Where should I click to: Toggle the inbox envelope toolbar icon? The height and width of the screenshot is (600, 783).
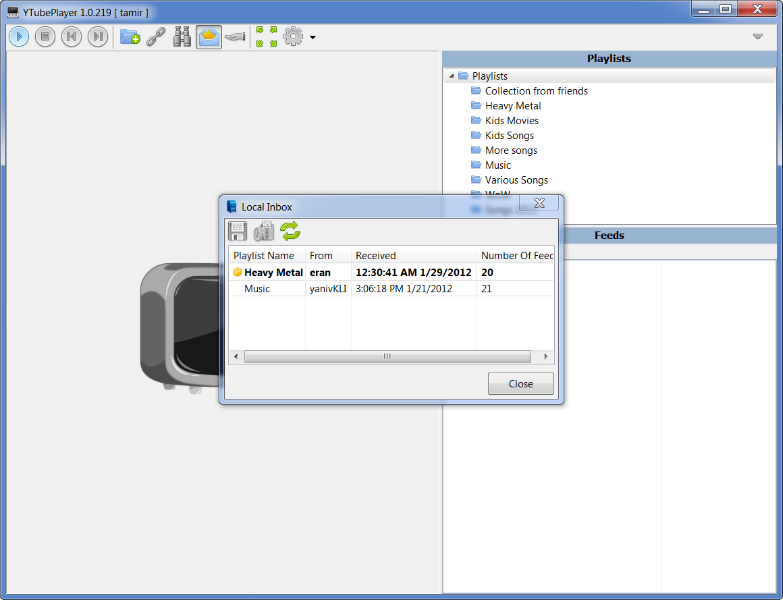click(x=209, y=37)
